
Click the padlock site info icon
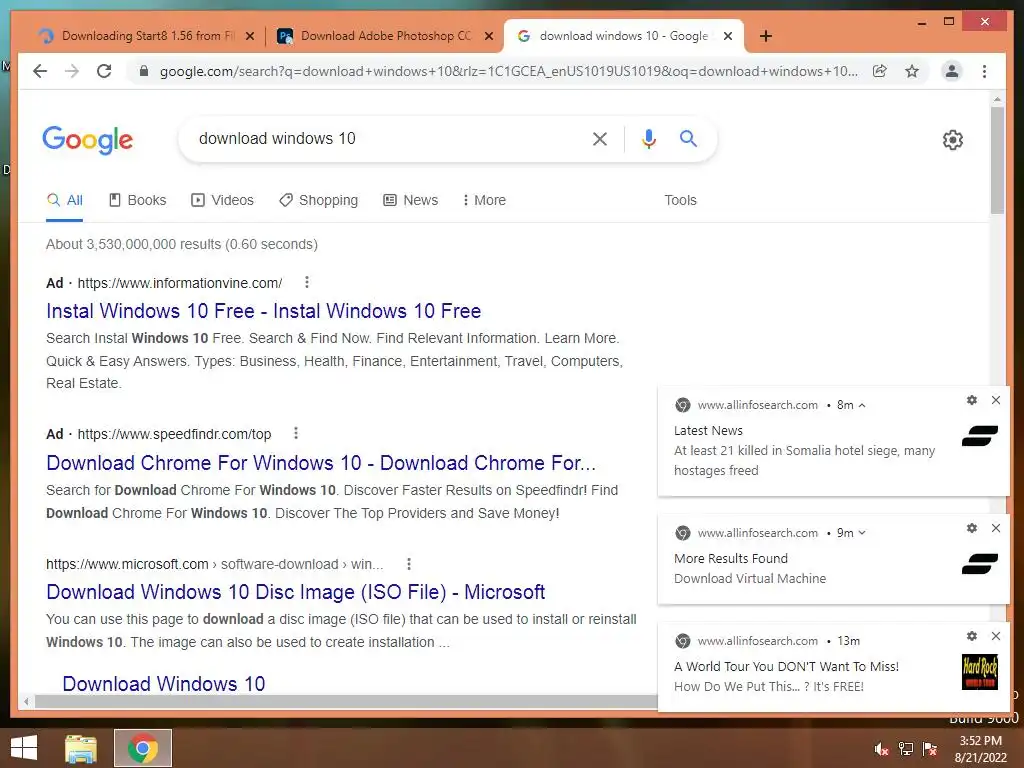click(x=144, y=71)
